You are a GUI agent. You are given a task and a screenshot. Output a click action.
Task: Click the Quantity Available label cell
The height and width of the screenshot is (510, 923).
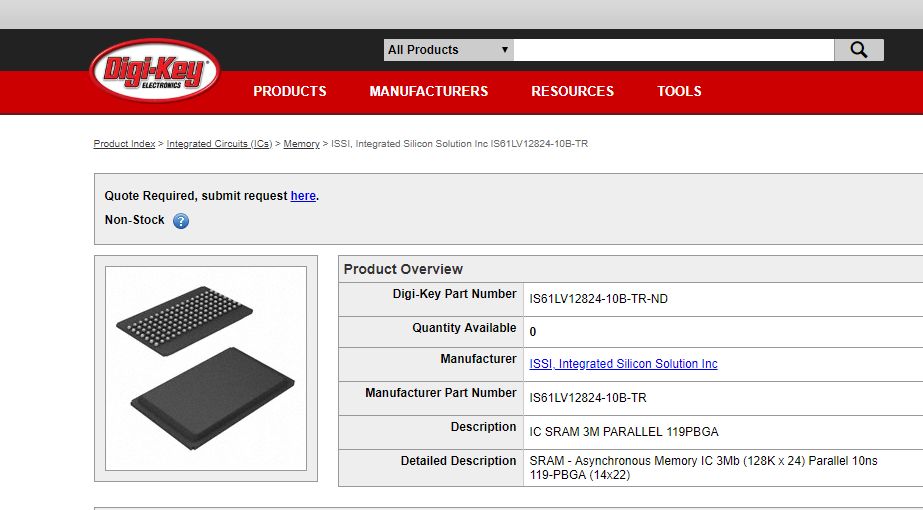coord(431,332)
